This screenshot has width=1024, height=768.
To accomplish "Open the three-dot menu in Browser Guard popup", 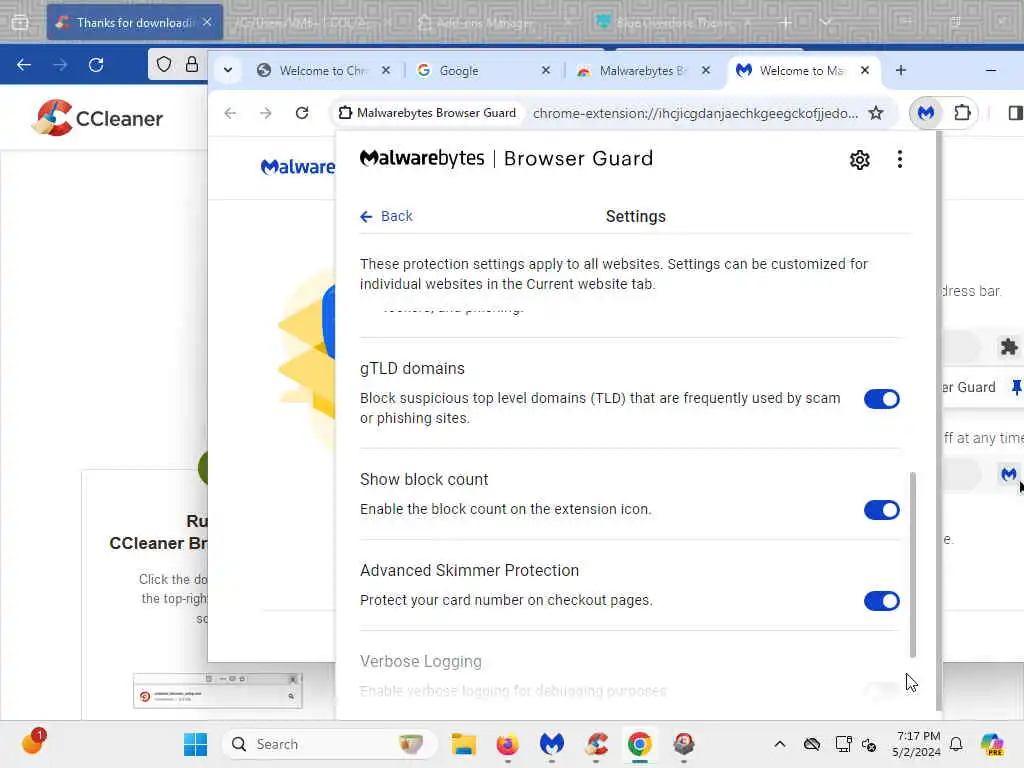I will (900, 159).
